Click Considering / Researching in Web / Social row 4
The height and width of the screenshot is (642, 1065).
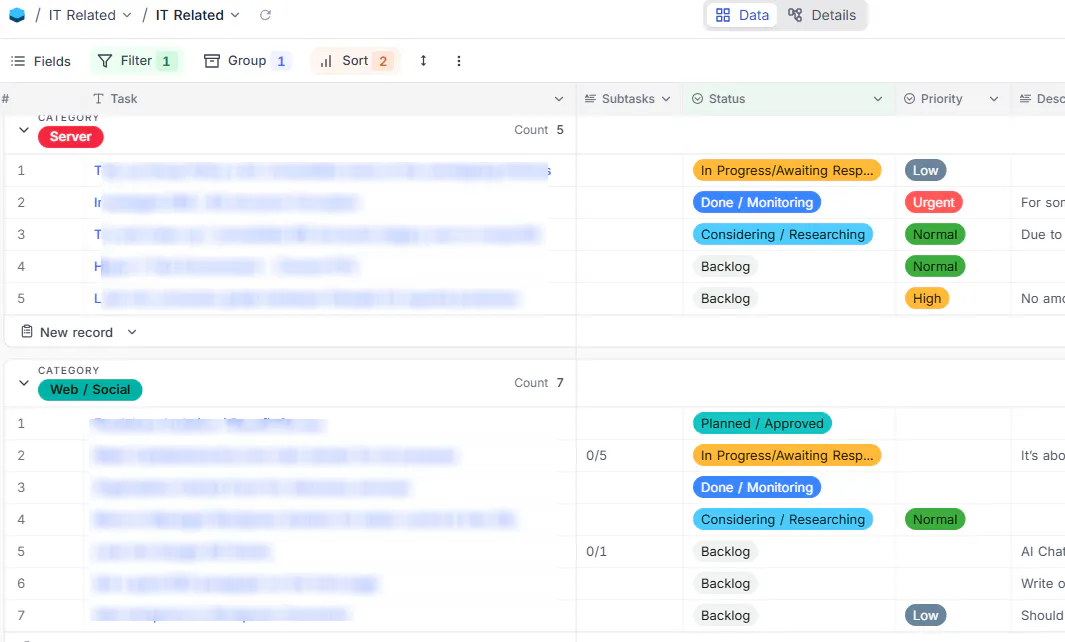782,519
